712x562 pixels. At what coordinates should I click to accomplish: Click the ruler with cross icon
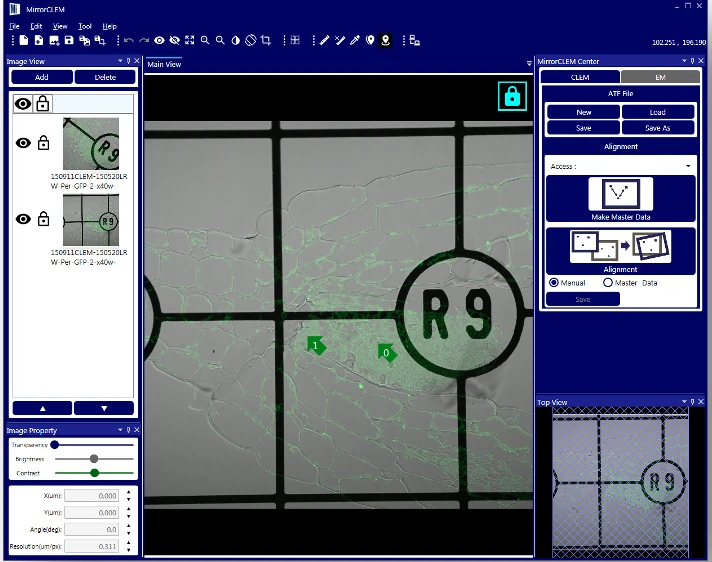pyautogui.click(x=340, y=40)
